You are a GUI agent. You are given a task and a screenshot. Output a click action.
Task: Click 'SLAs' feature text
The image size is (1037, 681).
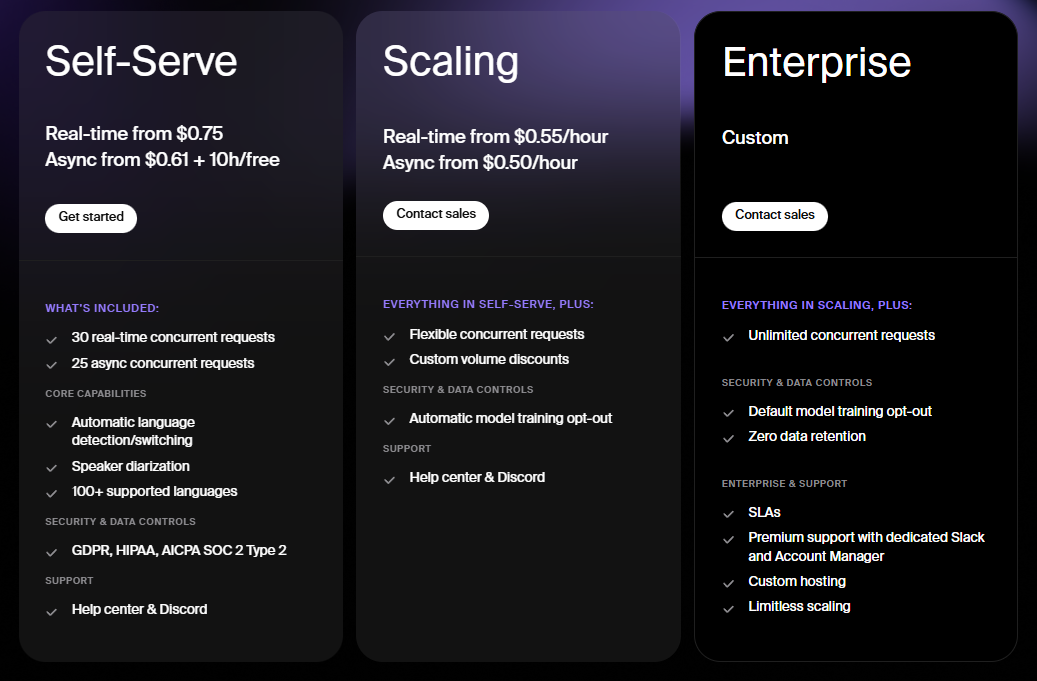(x=765, y=512)
